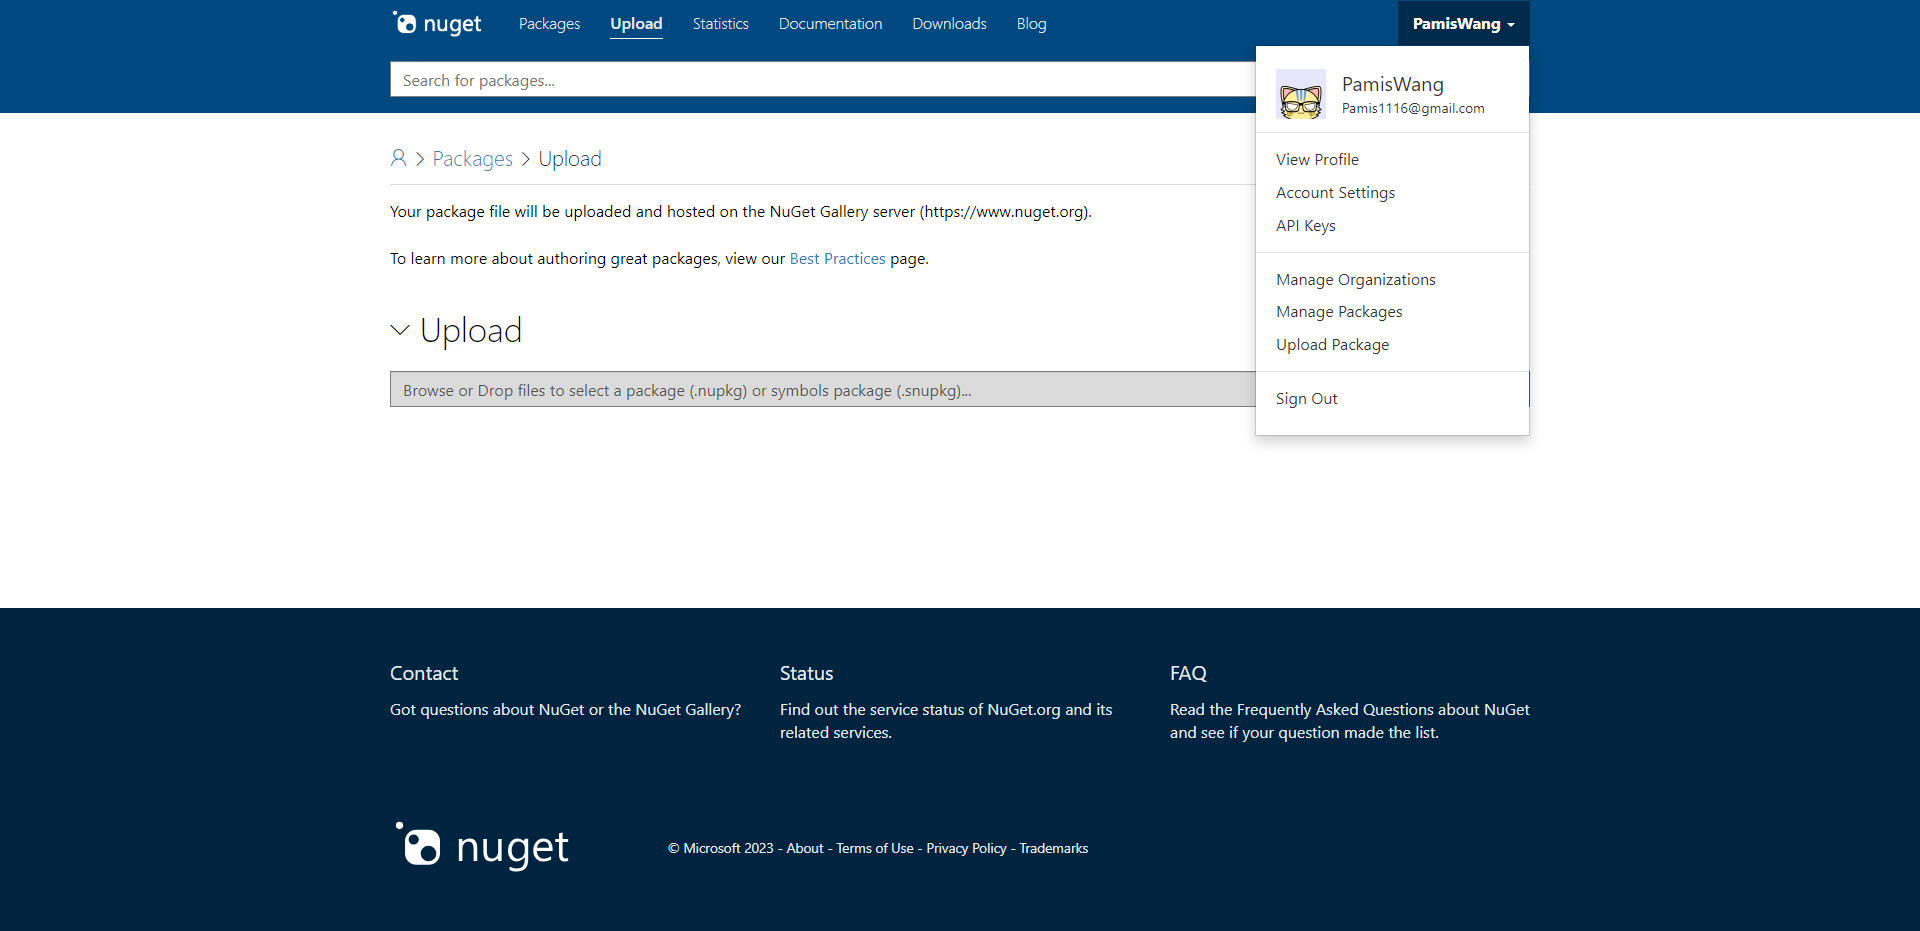Open the Packages nav menu item

click(x=549, y=23)
